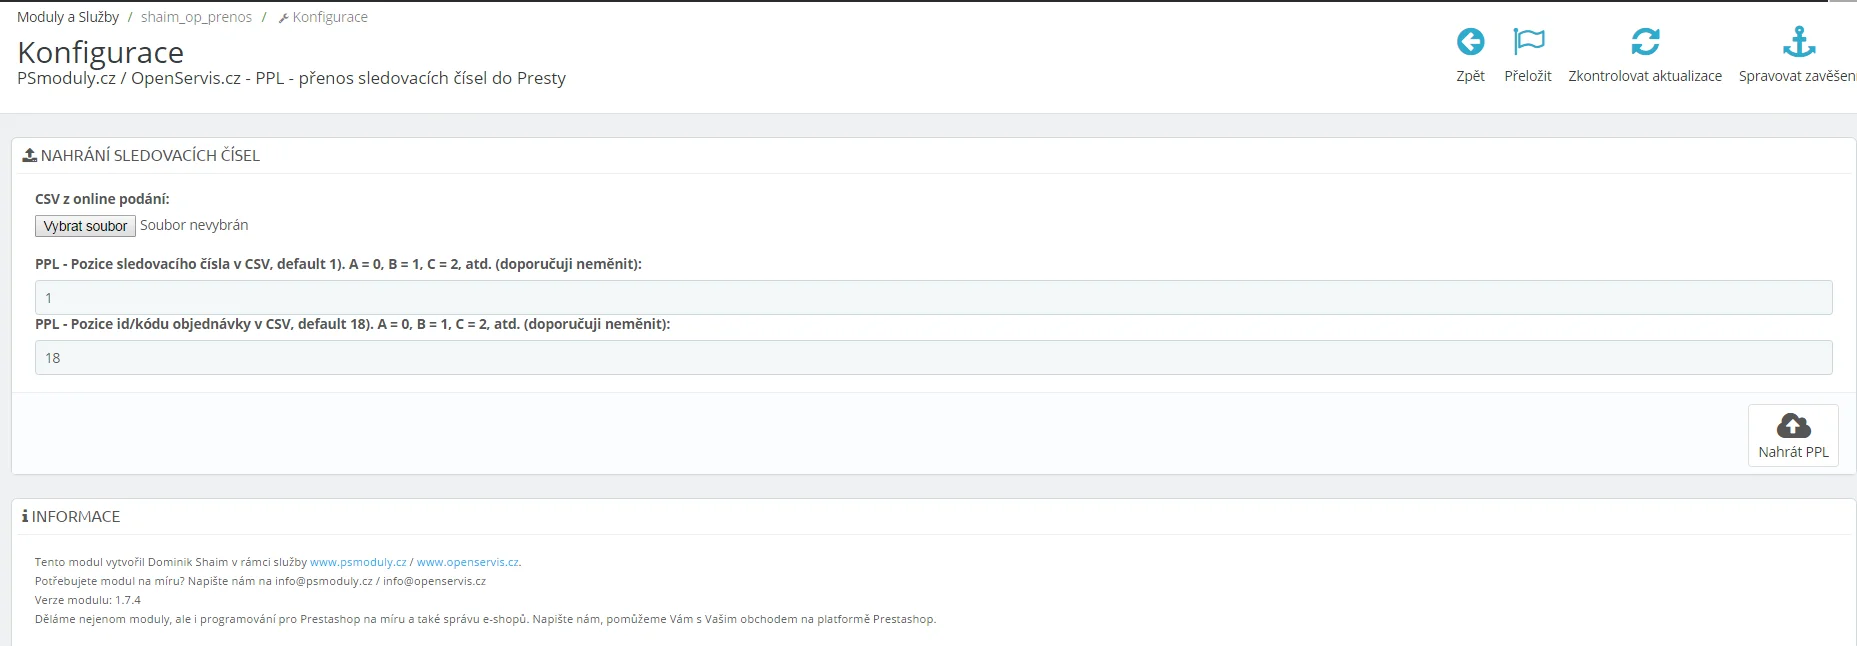Click the upload icon beside Nahrání sledovacích čísel

pos(30,156)
